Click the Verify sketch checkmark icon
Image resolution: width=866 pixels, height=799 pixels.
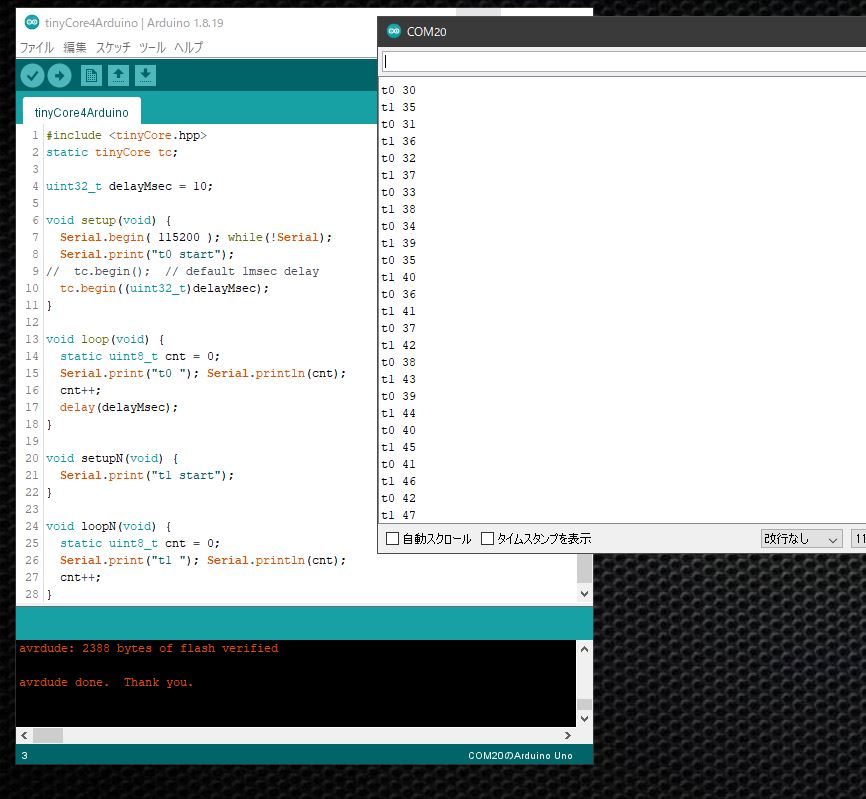(x=32, y=74)
